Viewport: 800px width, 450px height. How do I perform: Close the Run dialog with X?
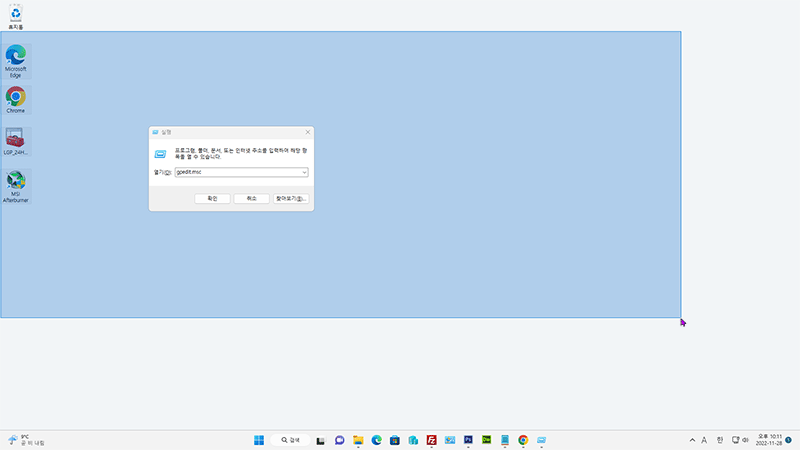point(308,132)
